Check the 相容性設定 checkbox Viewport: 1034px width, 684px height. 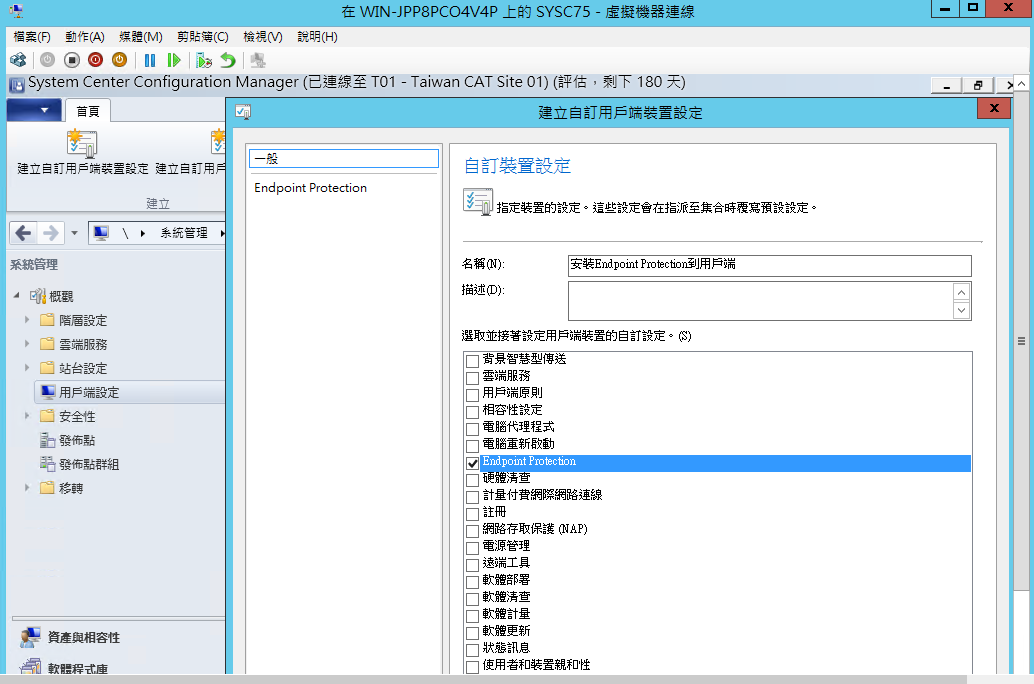[x=472, y=412]
